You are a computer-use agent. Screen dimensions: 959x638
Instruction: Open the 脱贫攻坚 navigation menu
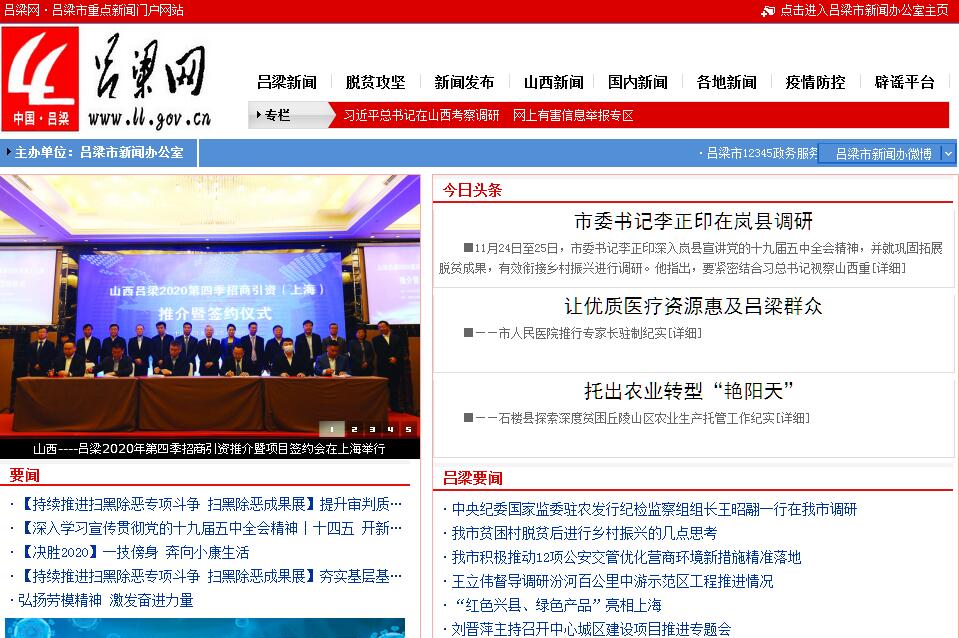coord(376,82)
